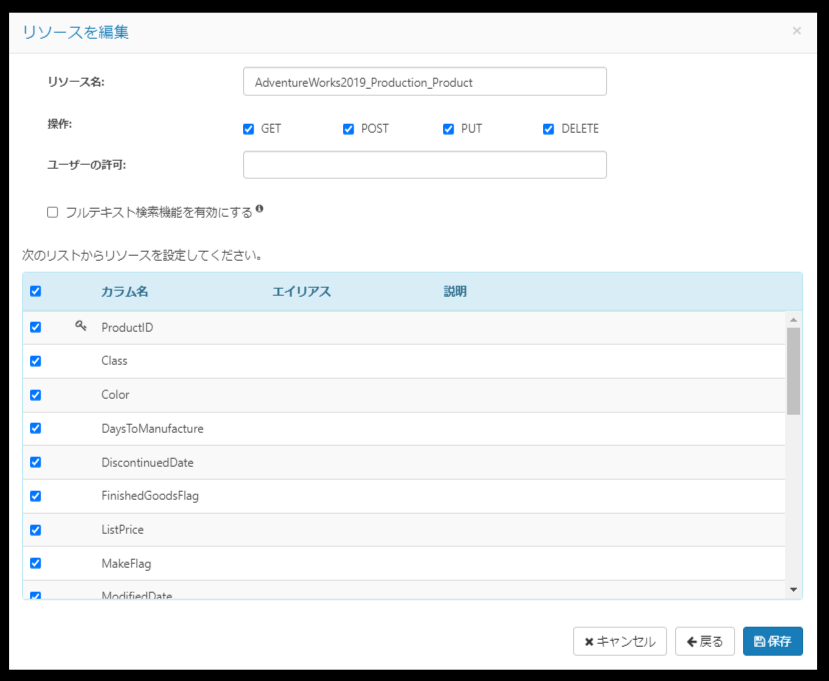Uncheck the ProductID column checkbox
The height and width of the screenshot is (681, 829).
(35, 327)
